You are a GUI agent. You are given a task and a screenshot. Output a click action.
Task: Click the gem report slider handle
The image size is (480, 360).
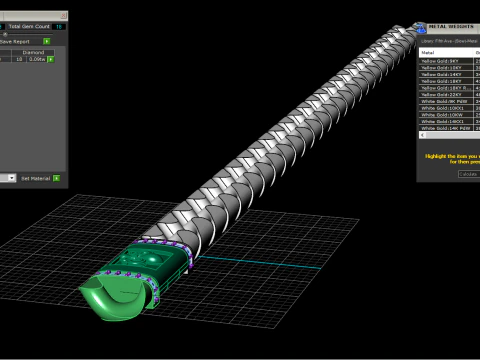5,34
